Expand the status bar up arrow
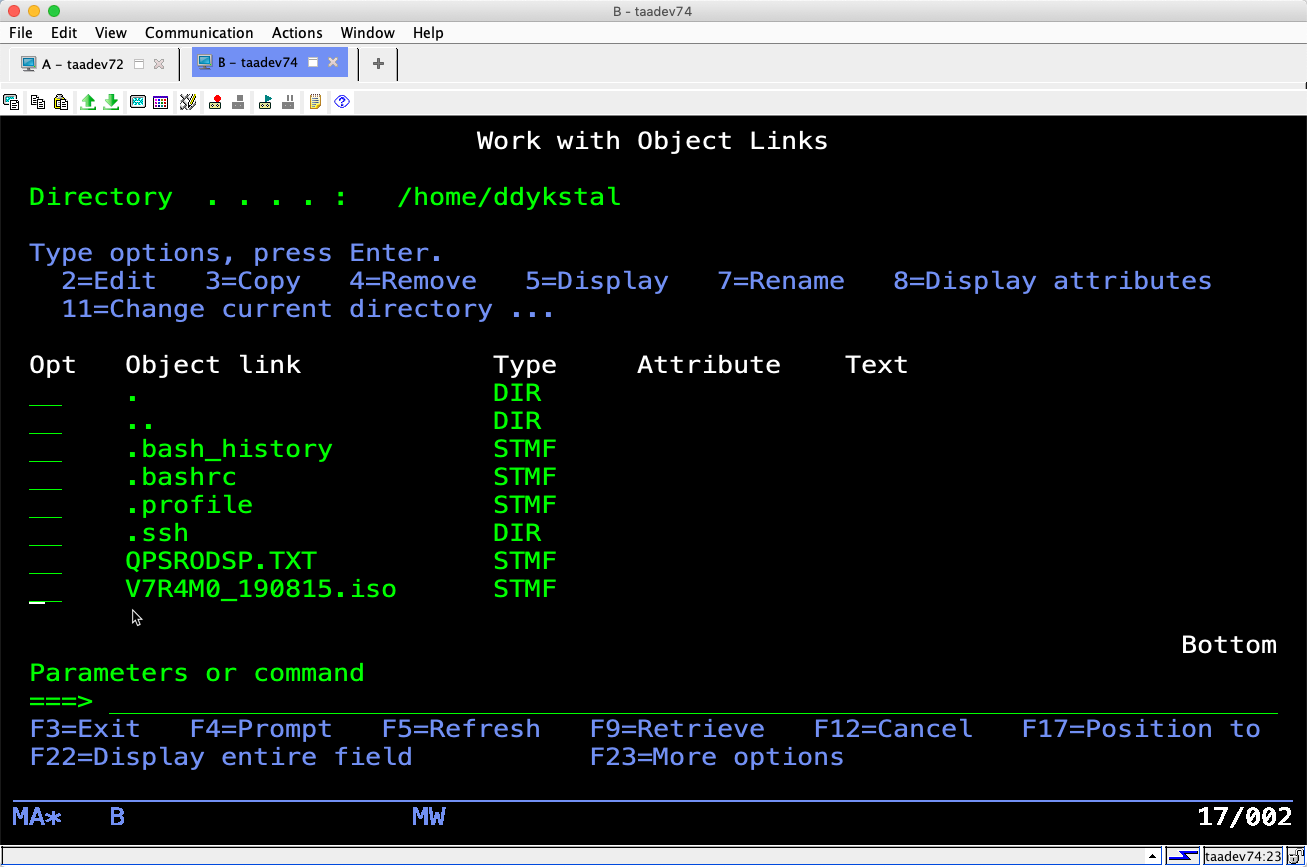Viewport: 1307px width, 867px height. click(x=1154, y=857)
